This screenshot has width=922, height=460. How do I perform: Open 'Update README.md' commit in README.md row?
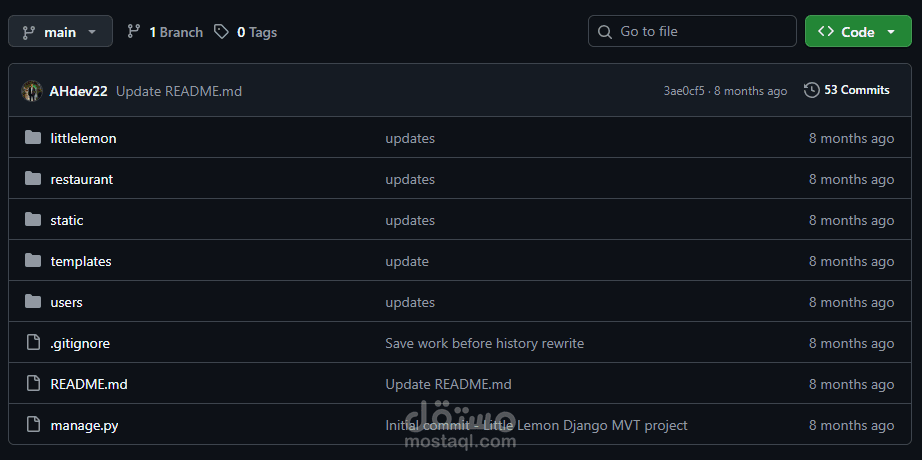click(448, 384)
